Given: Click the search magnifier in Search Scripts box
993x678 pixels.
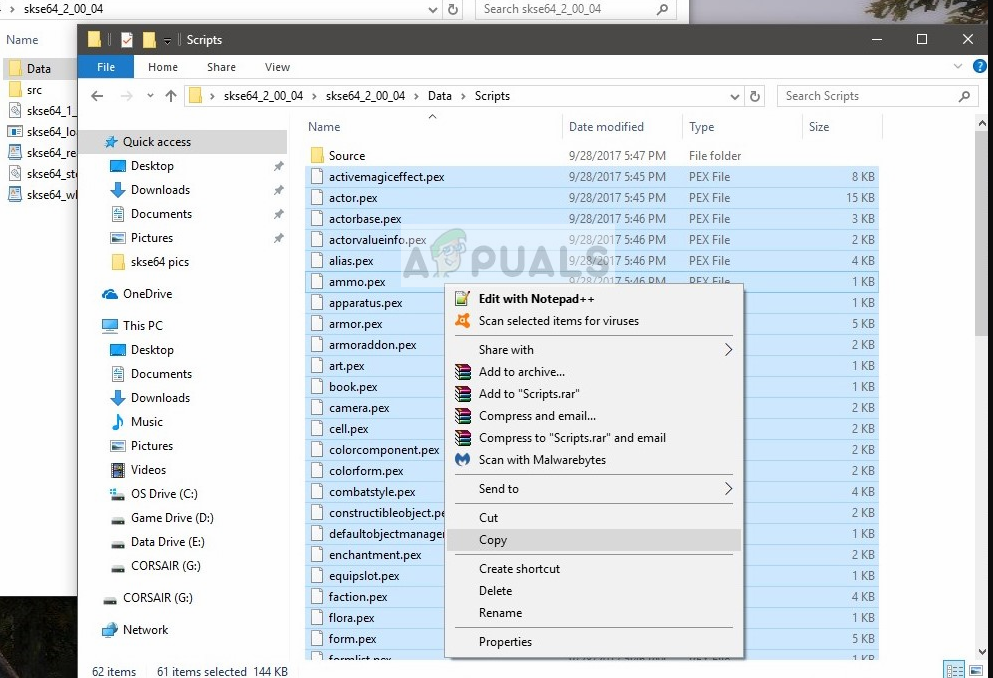Looking at the screenshot, I should click(x=964, y=96).
